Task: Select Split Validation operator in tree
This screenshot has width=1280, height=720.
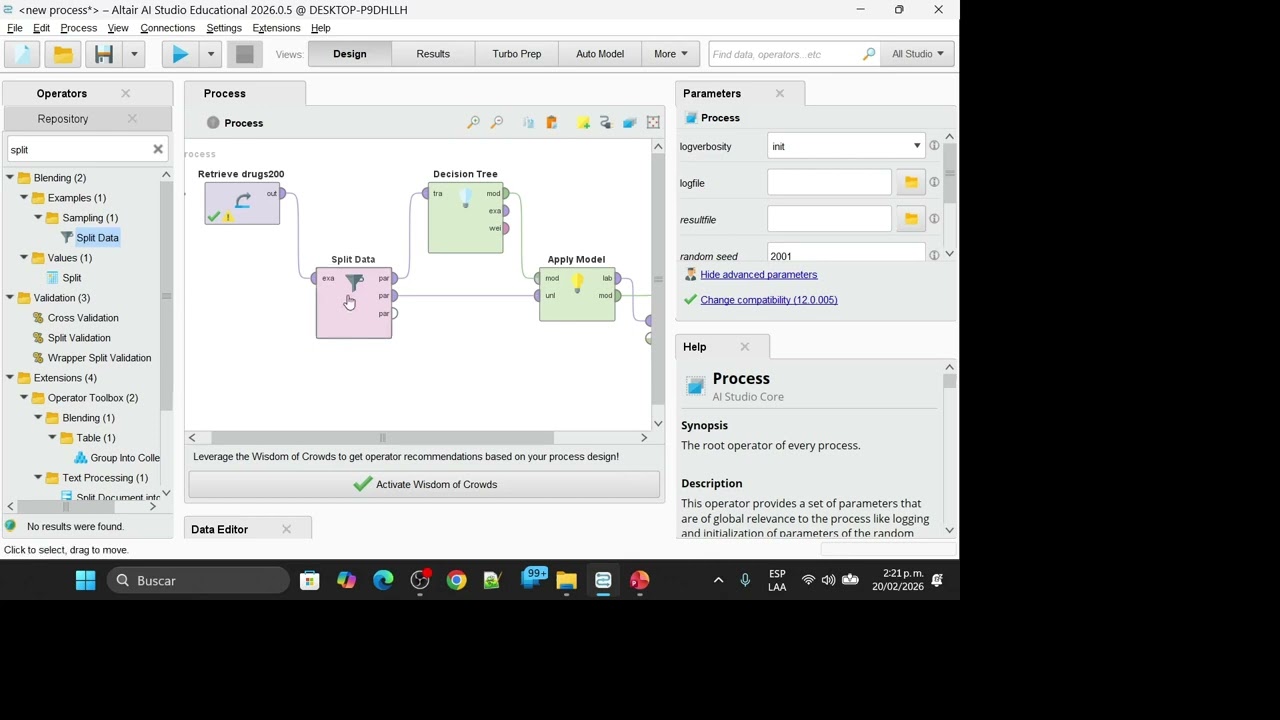Action: (x=79, y=338)
